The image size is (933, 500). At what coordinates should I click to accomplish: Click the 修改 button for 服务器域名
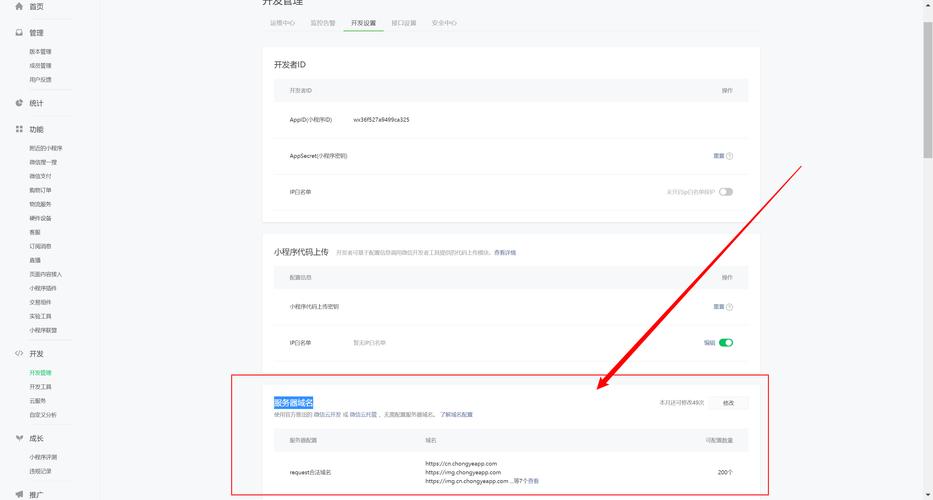pos(728,403)
